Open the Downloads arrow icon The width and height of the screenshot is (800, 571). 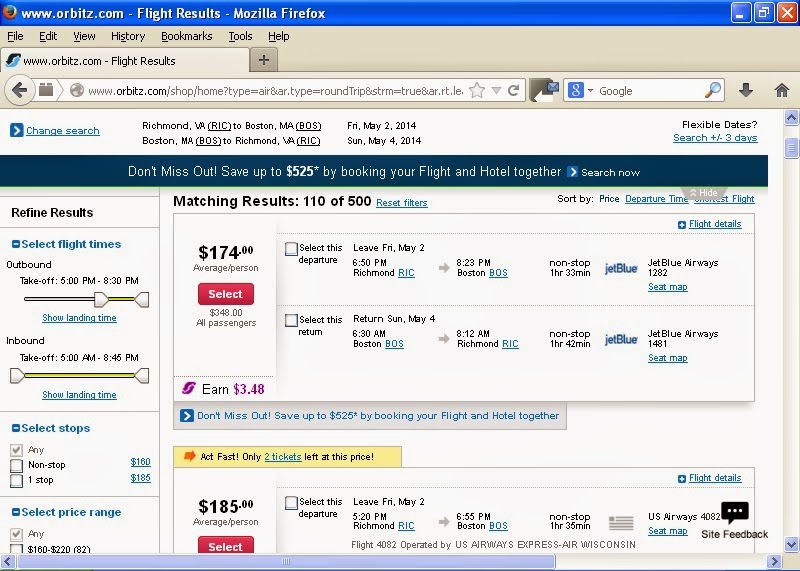[745, 90]
